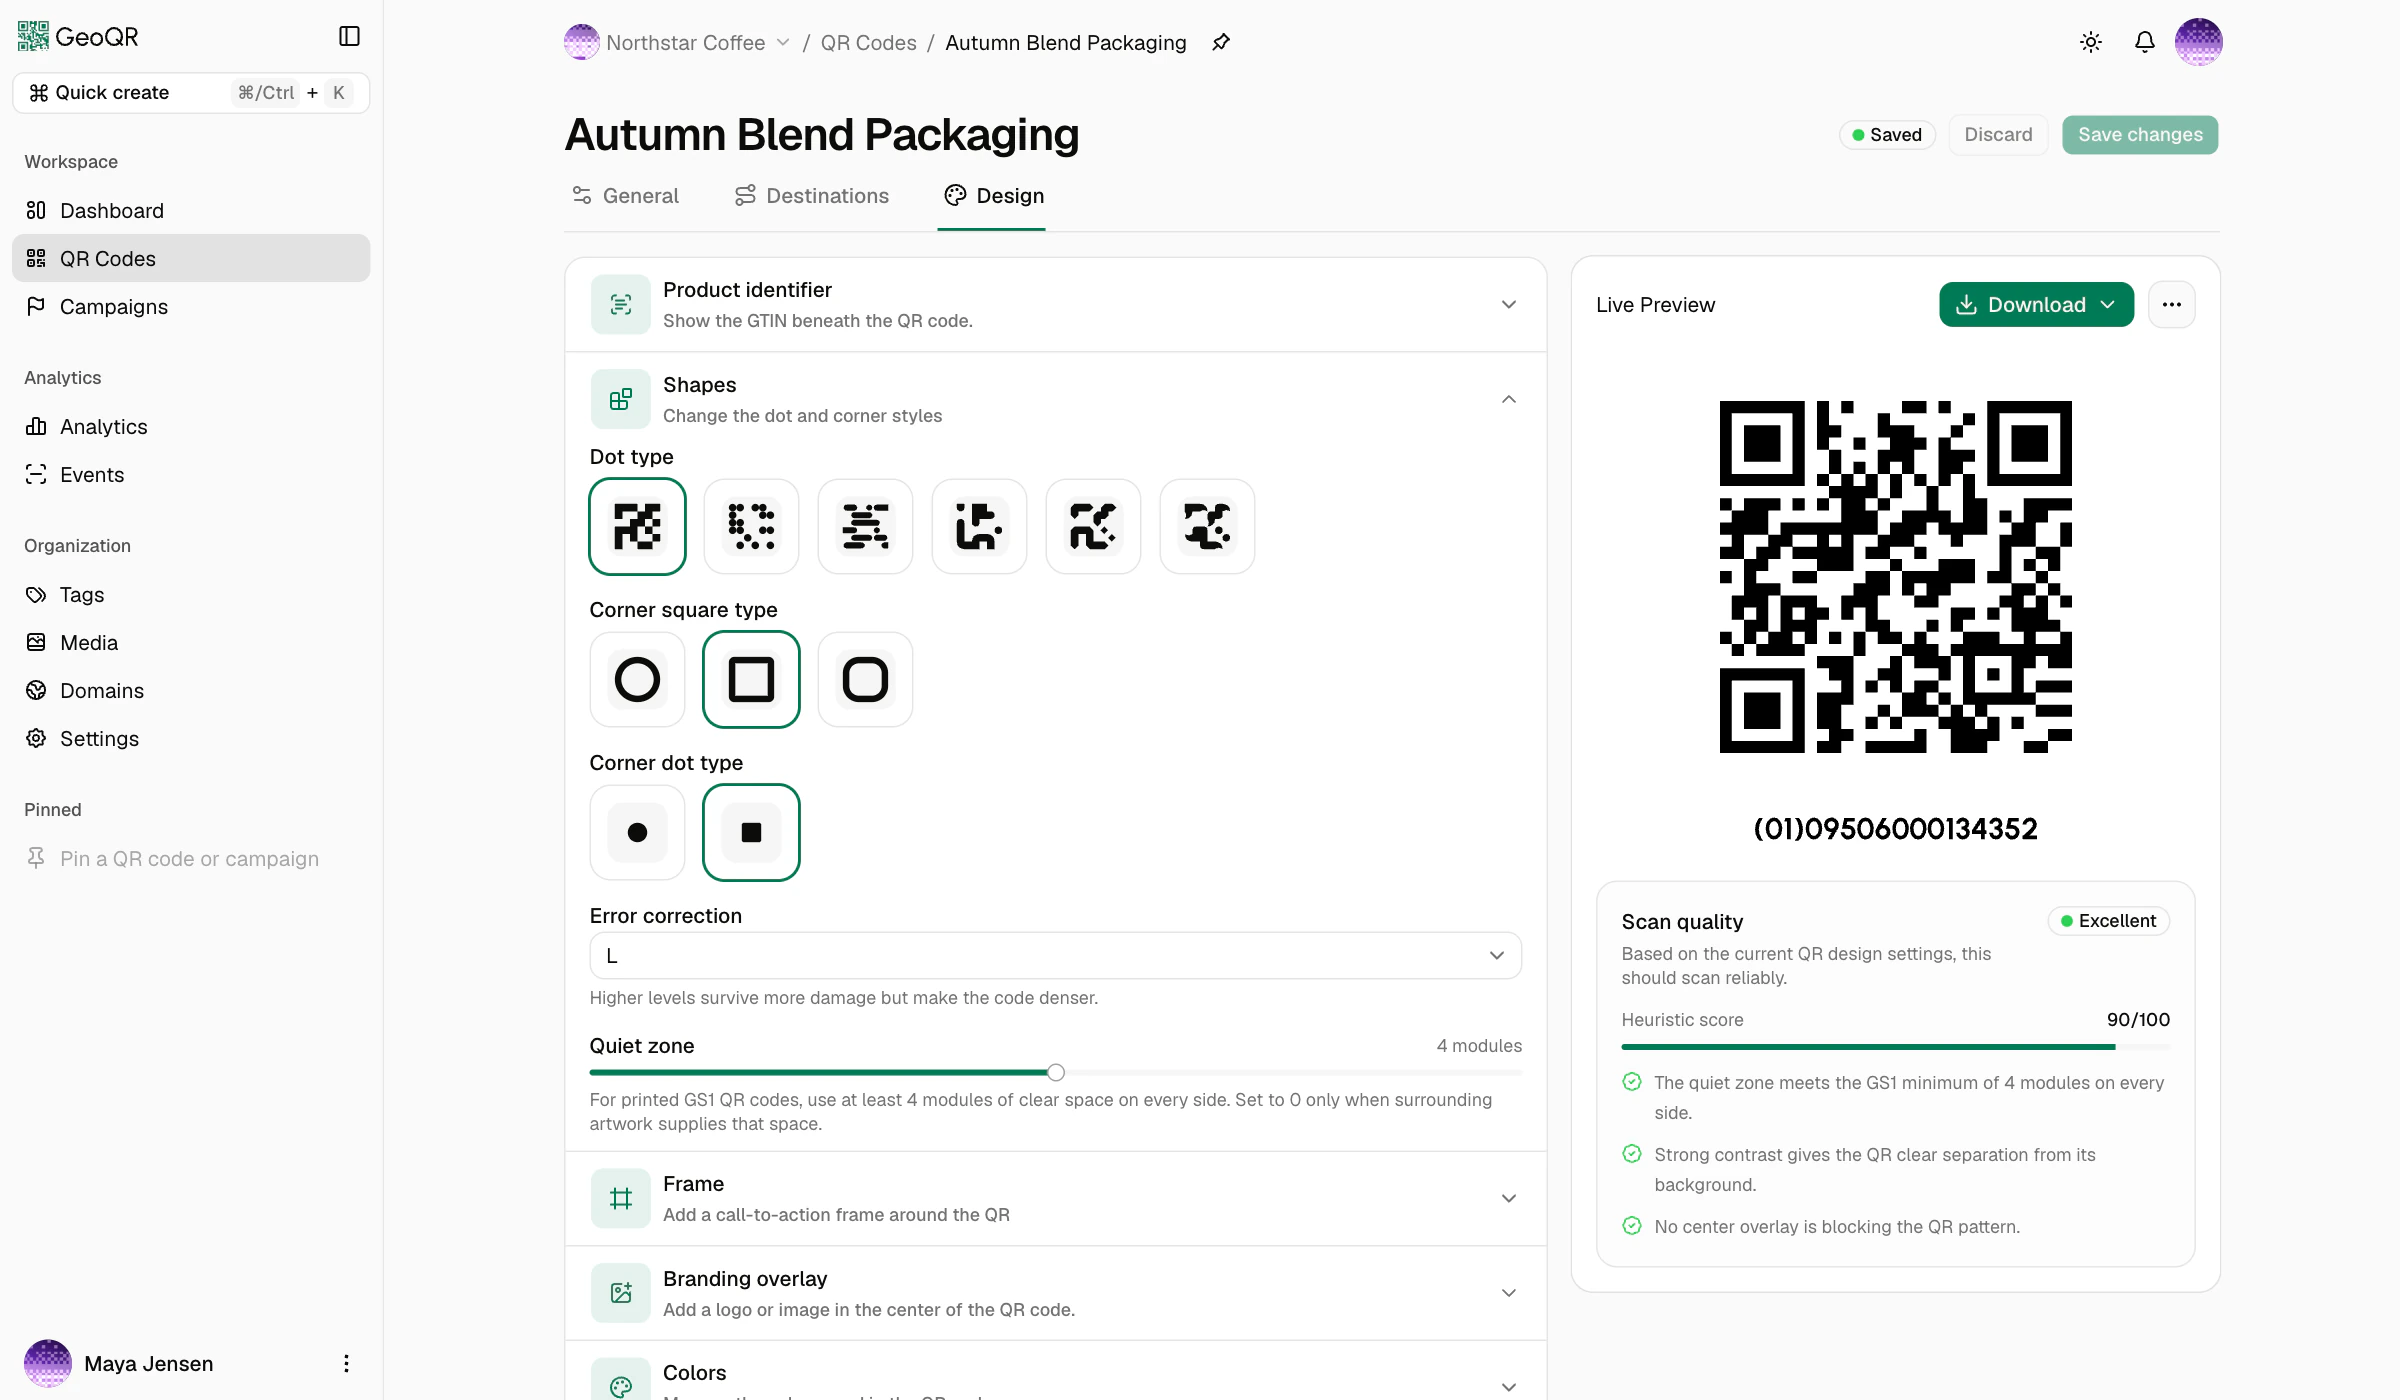Click the Save changes button
This screenshot has width=2400, height=1400.
2140,135
